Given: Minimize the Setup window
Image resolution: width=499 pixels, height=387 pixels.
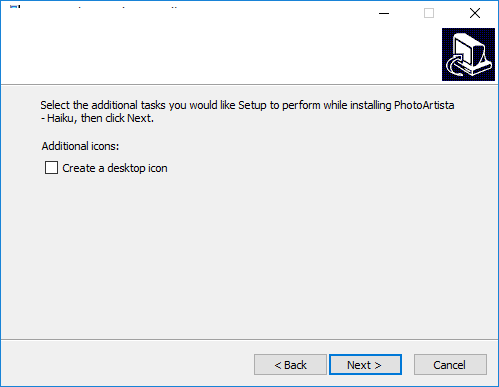Looking at the screenshot, I should (x=384, y=13).
